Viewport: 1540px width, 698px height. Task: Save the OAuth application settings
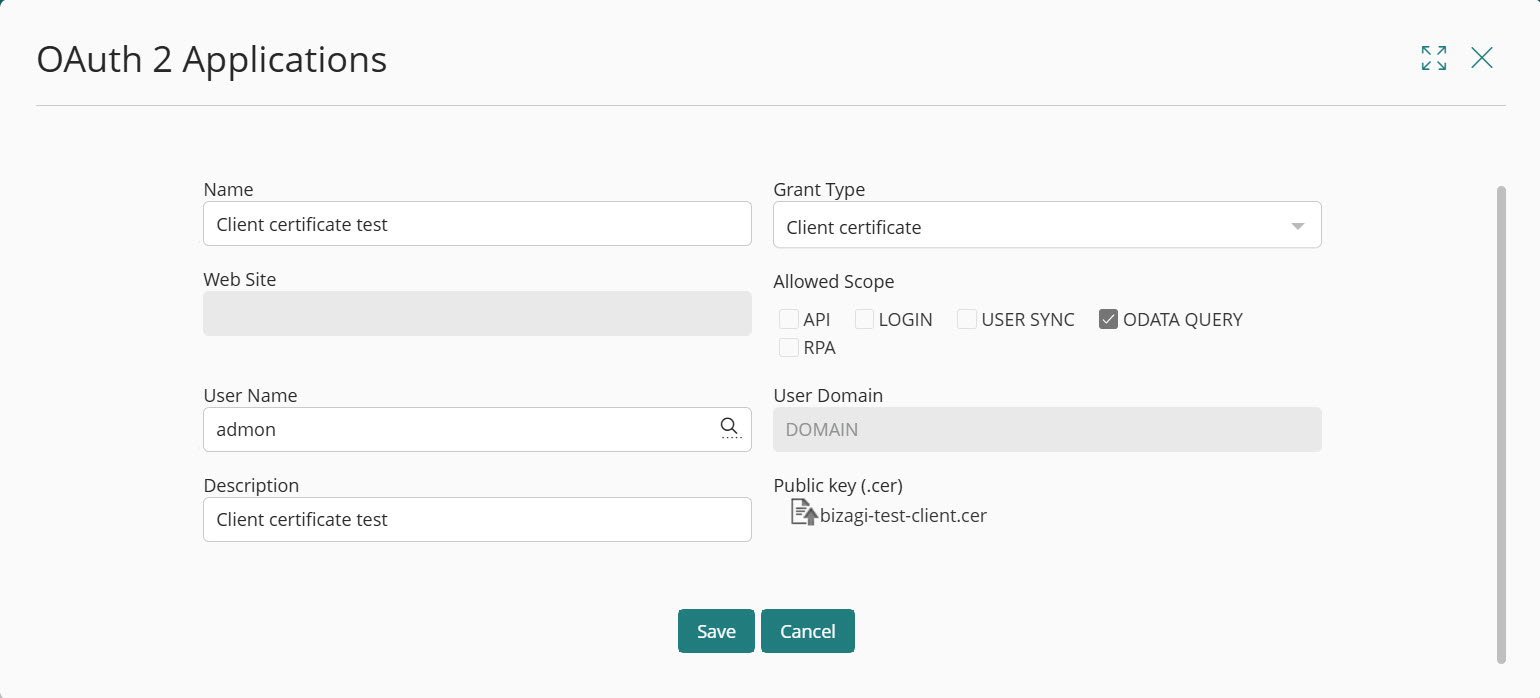pyautogui.click(x=716, y=631)
